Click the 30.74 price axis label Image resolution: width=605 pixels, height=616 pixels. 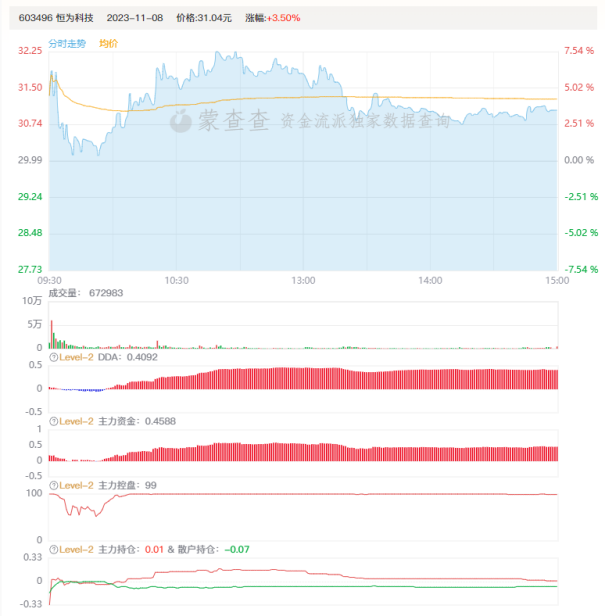coord(30,123)
